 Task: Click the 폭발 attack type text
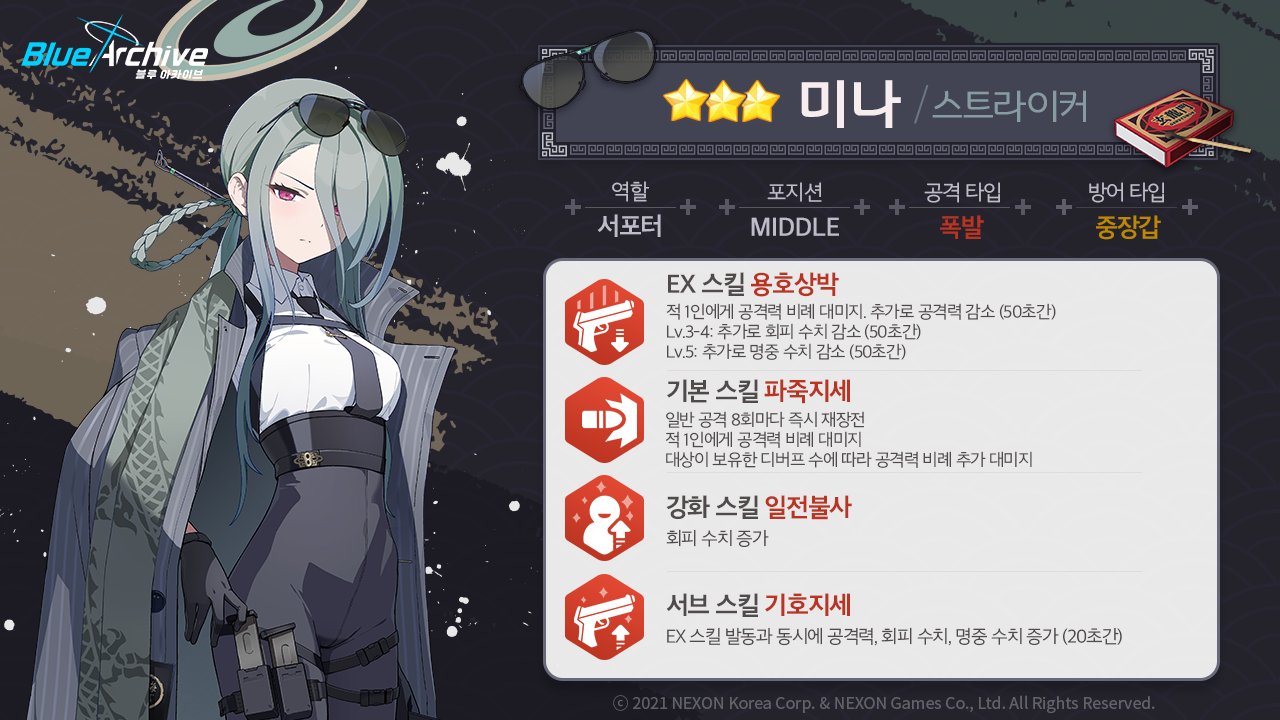pos(961,227)
